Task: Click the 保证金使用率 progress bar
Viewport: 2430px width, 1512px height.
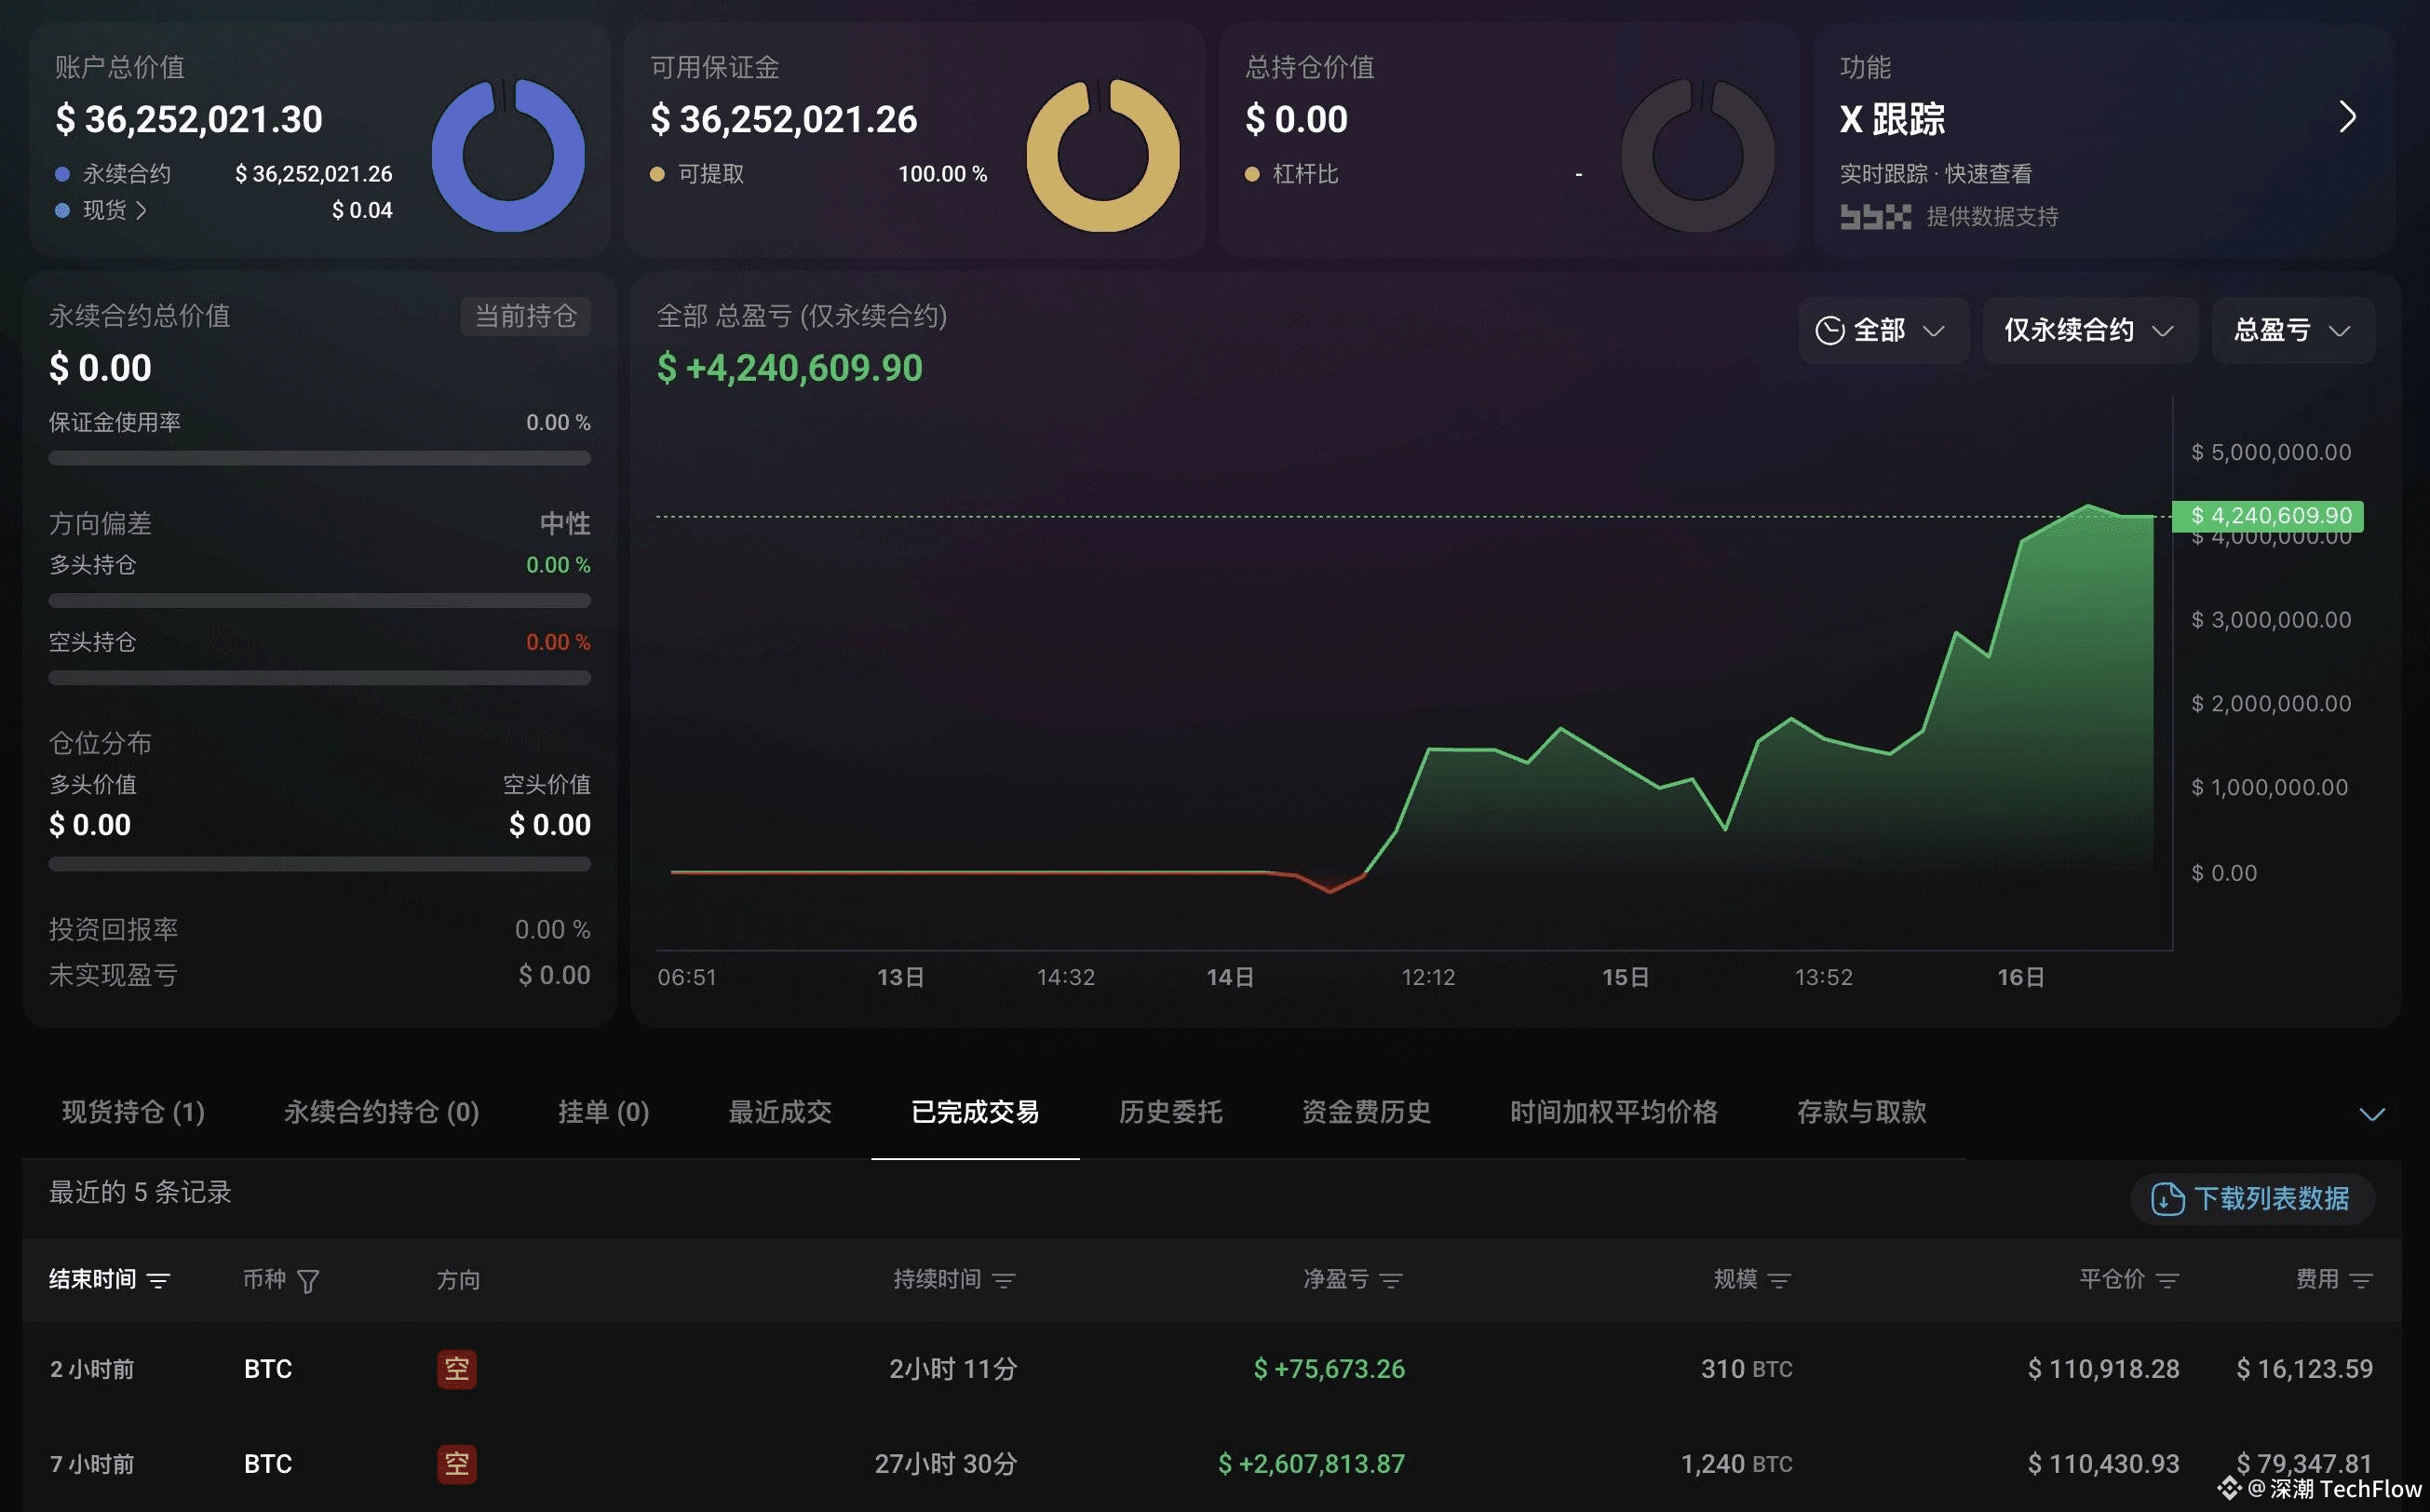Action: (x=319, y=458)
